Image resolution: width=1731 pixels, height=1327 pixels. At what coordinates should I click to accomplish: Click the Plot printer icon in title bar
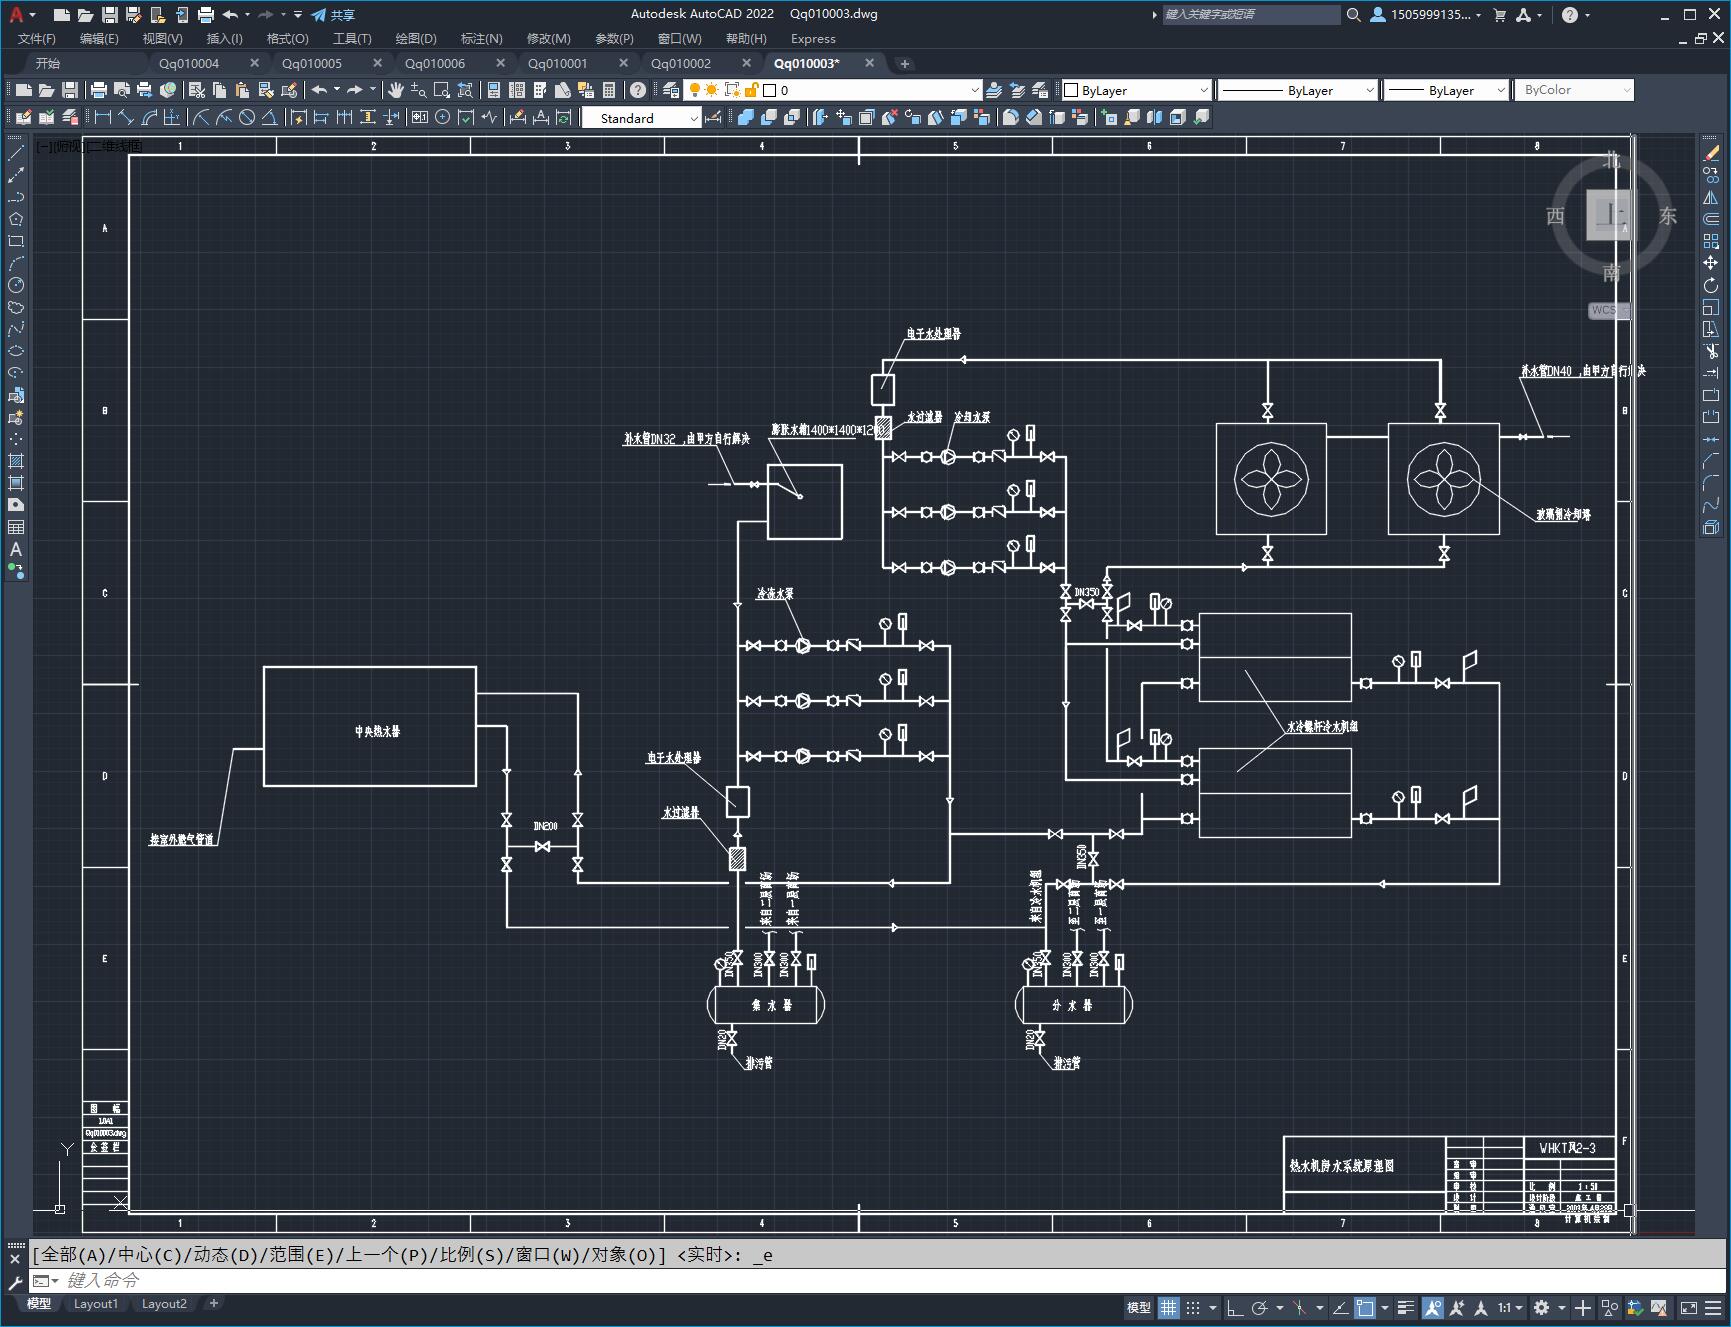tap(206, 15)
